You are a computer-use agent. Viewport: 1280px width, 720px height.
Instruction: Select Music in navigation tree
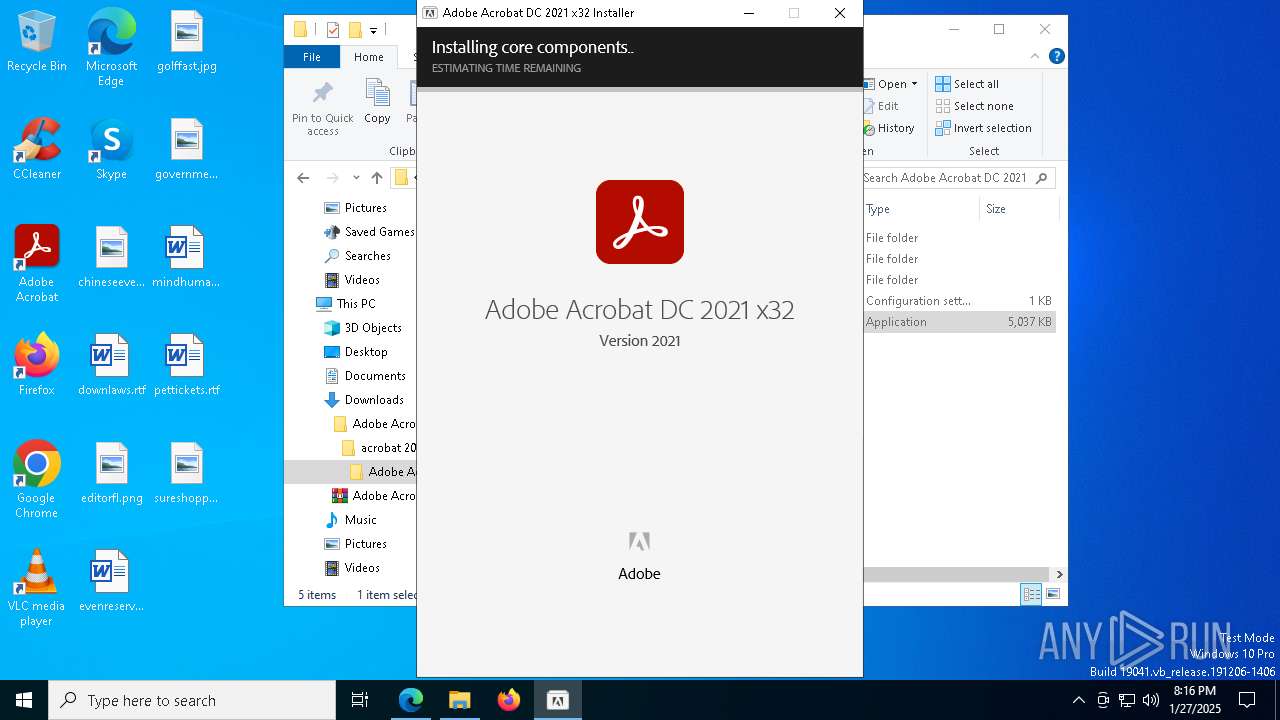(351, 520)
